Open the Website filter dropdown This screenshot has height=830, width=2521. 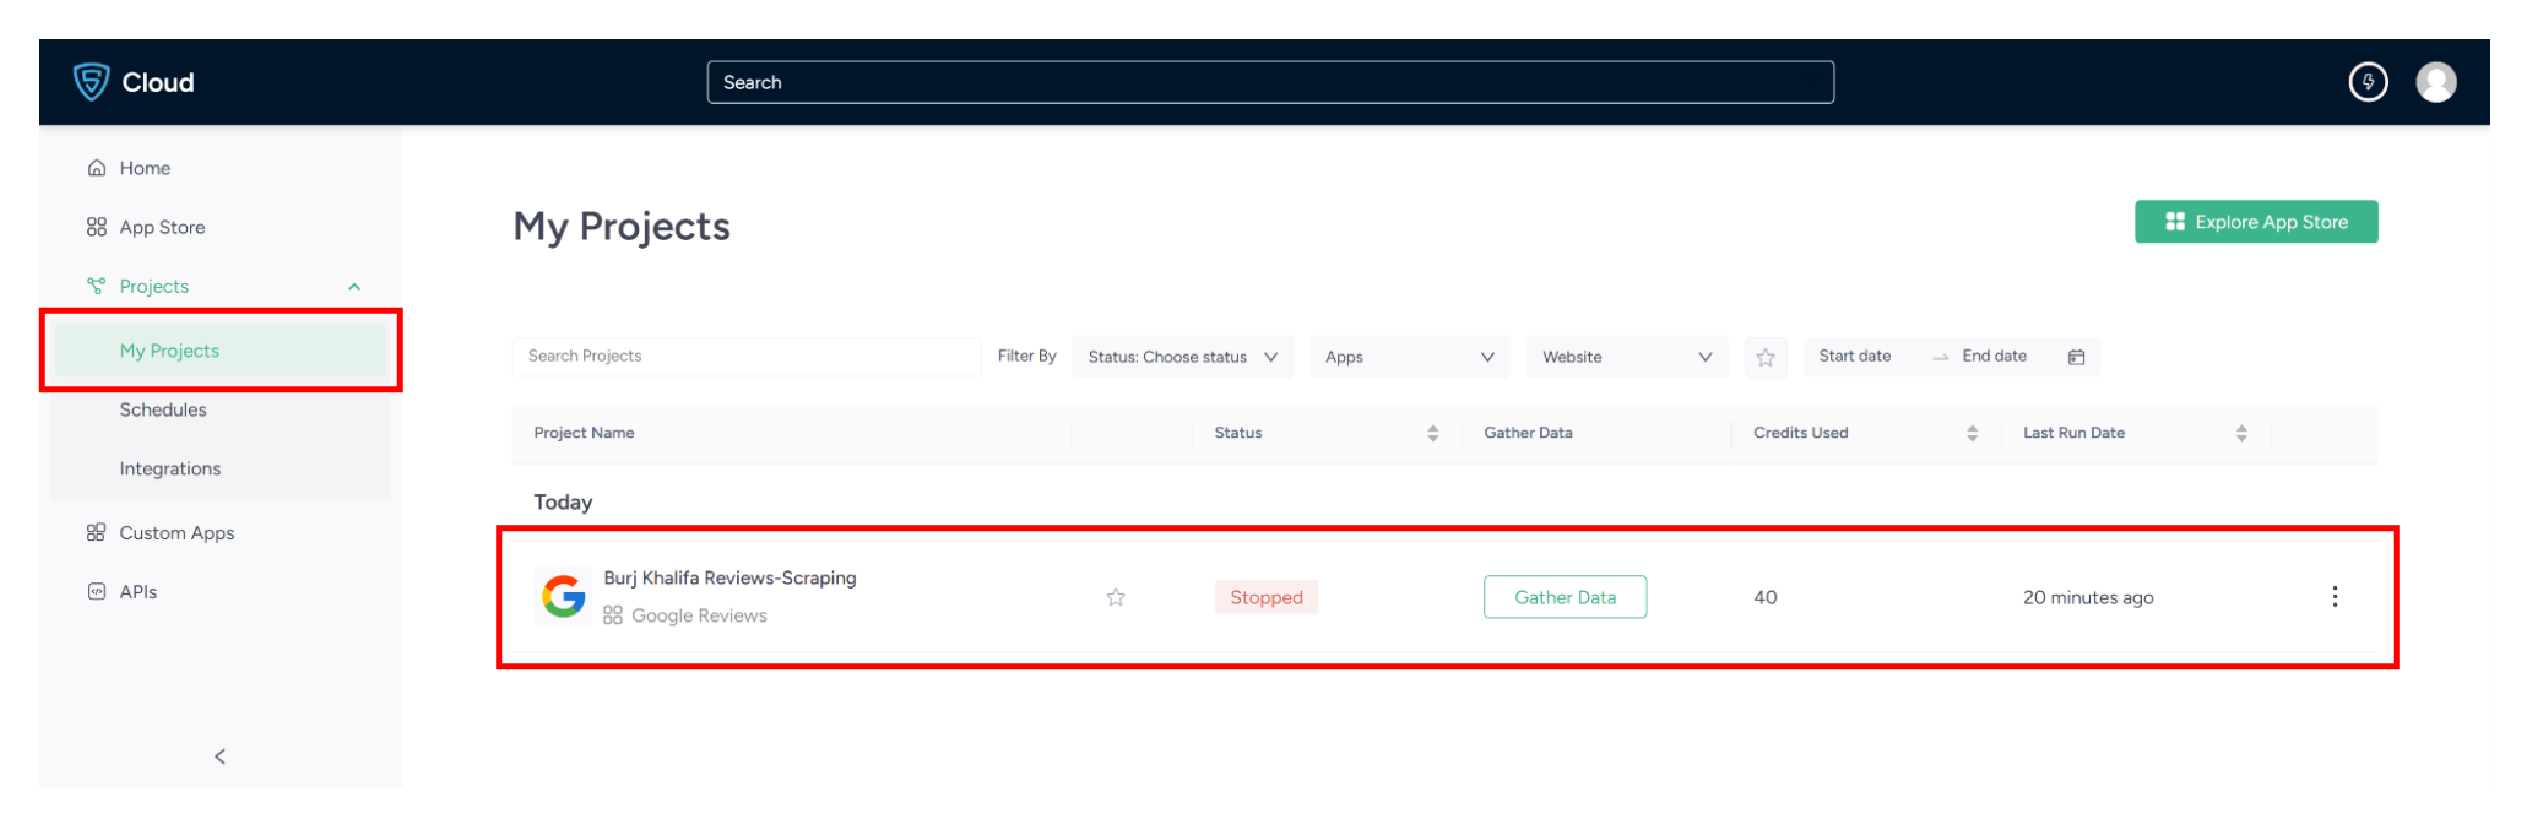click(1626, 357)
